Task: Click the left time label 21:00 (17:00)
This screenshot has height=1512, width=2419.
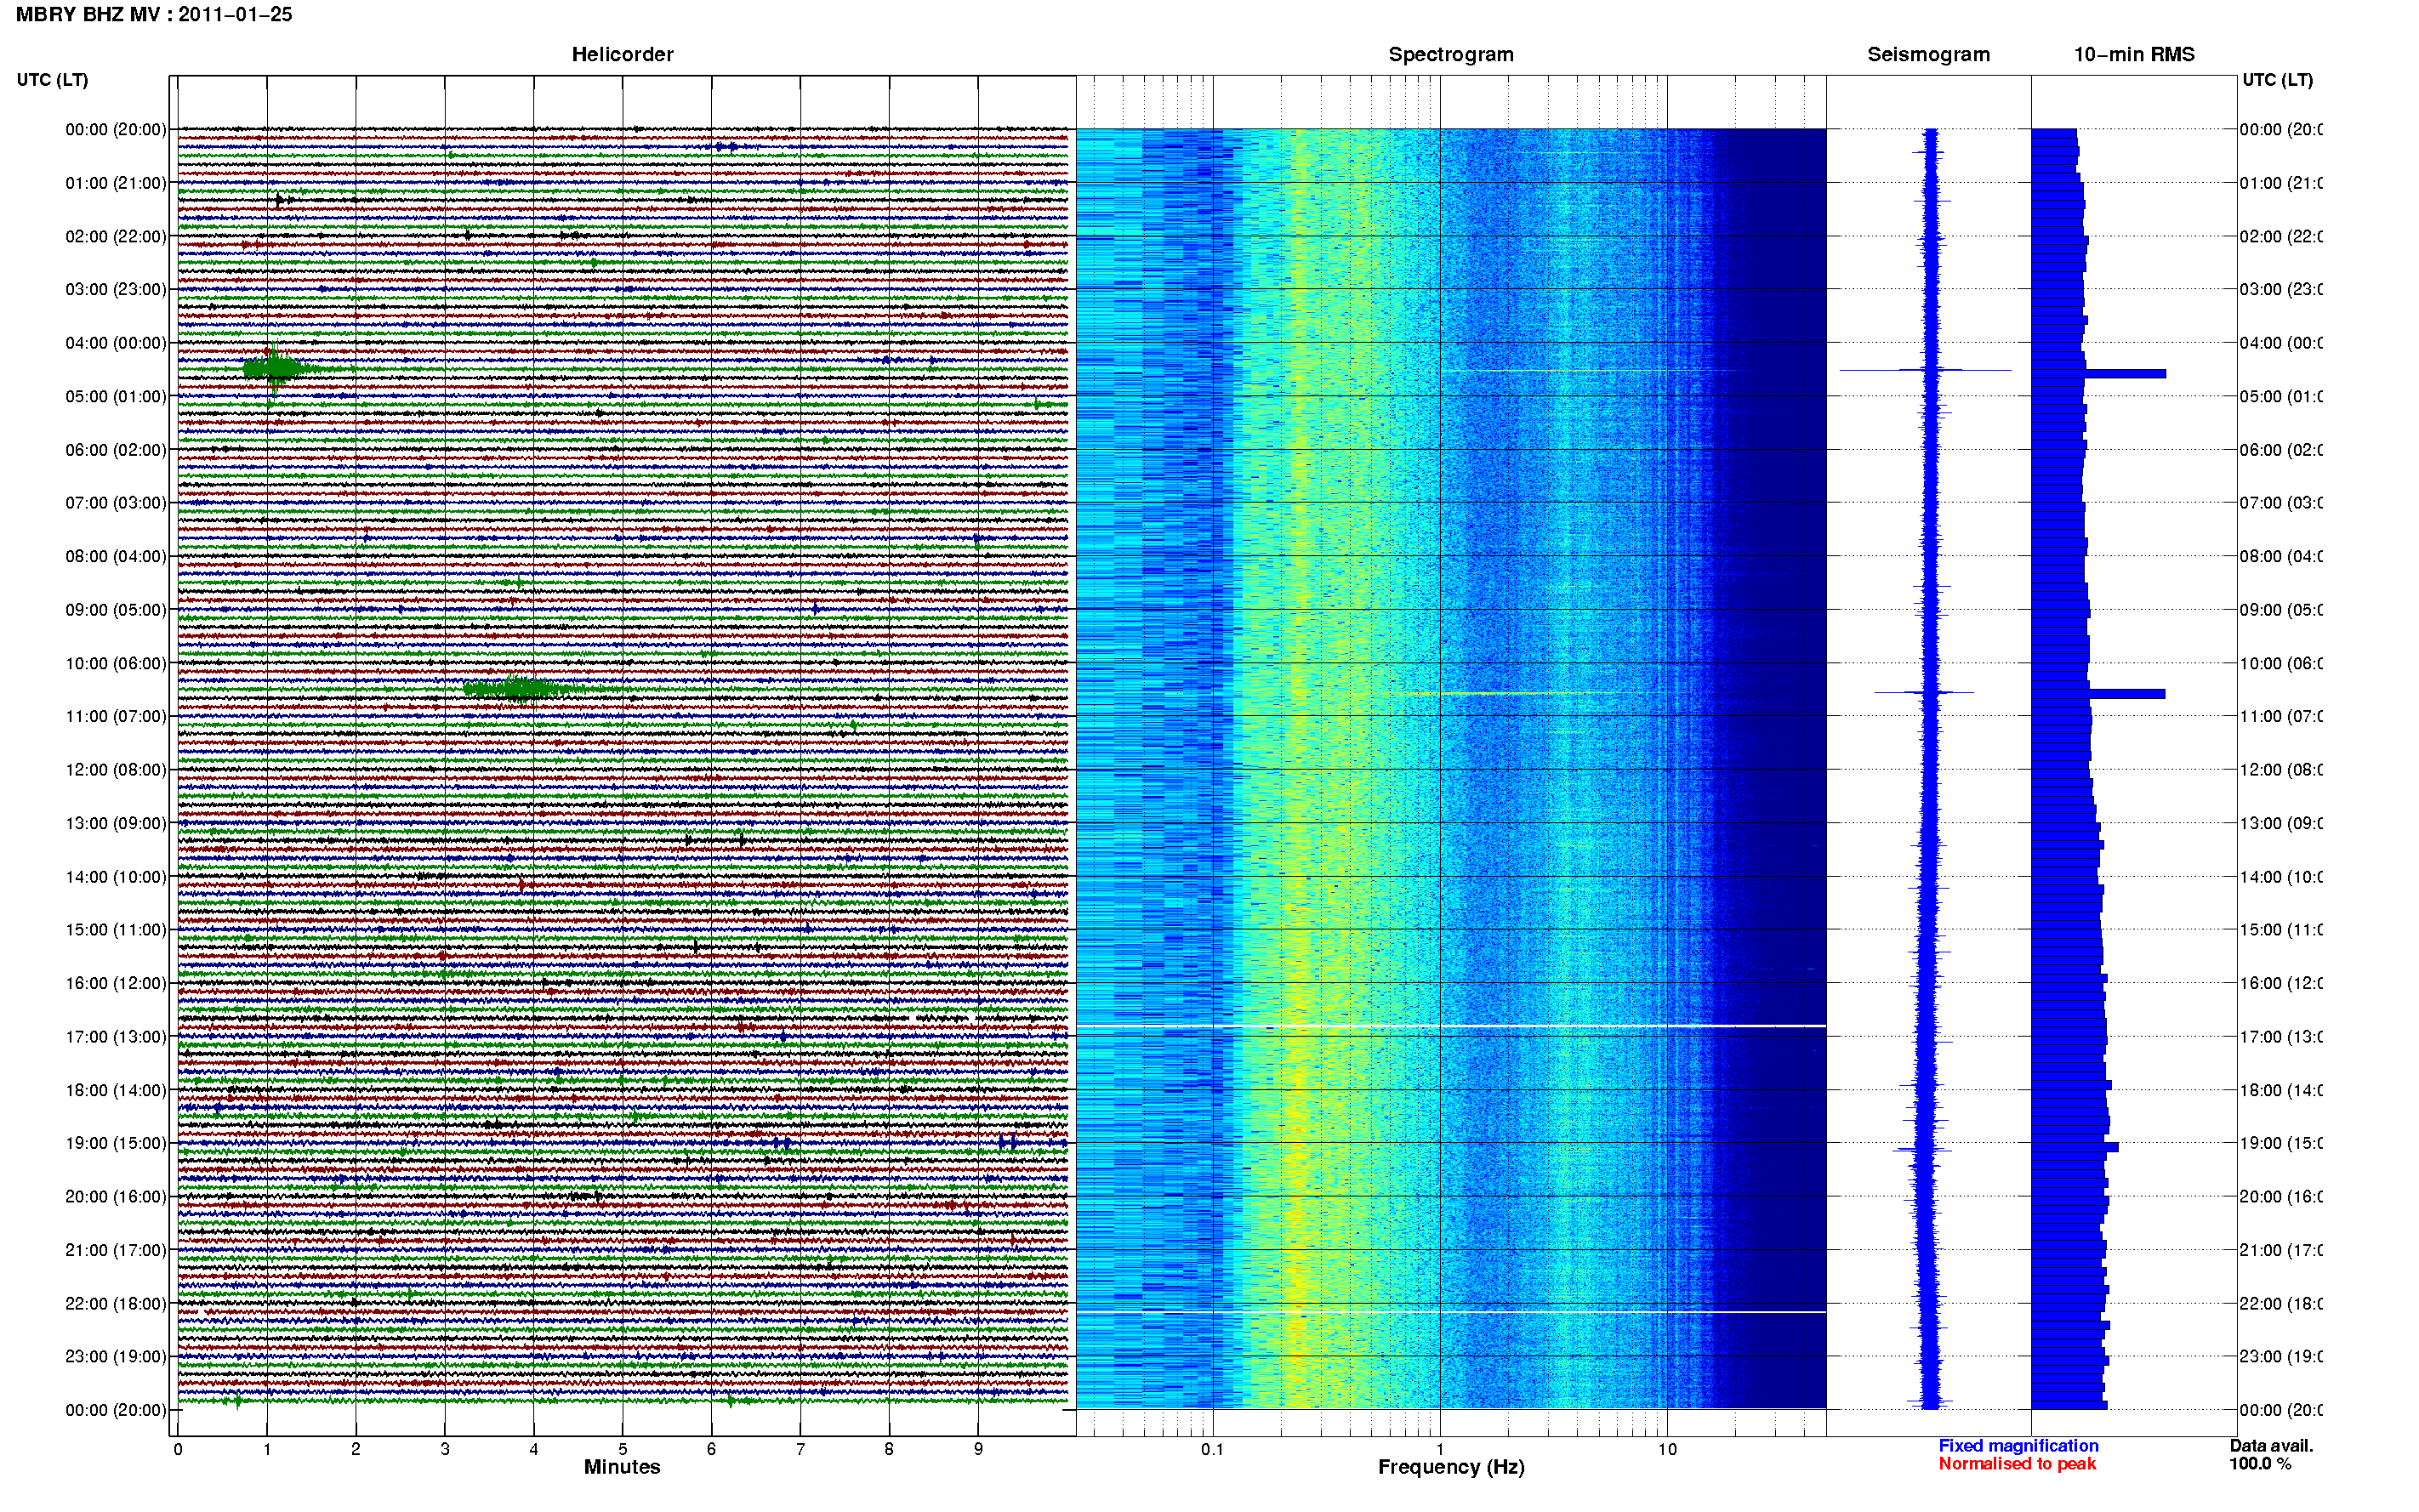Action: point(116,1250)
